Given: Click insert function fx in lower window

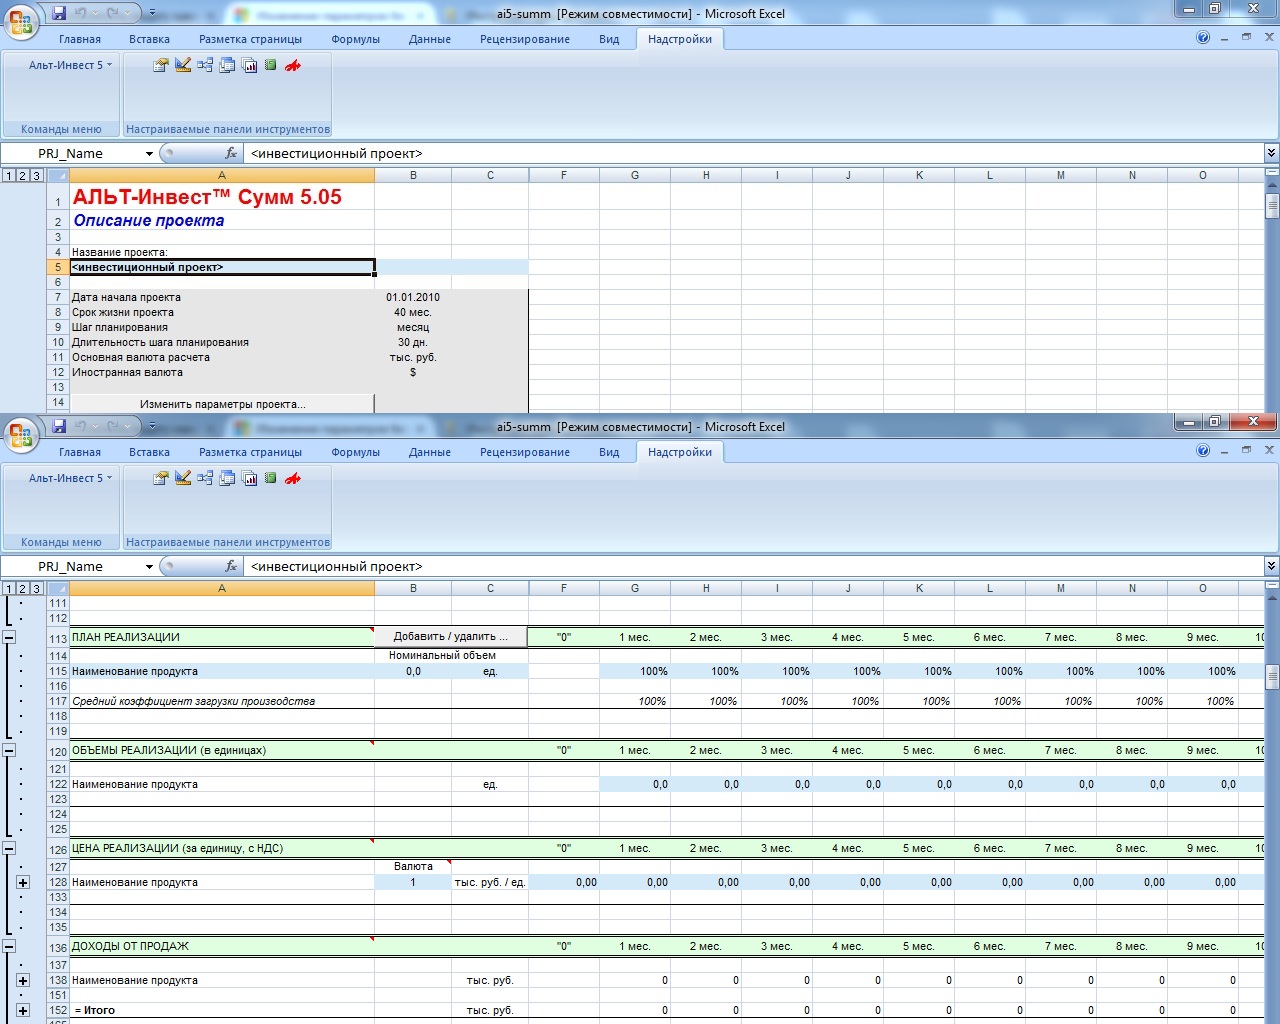Looking at the screenshot, I should 231,566.
